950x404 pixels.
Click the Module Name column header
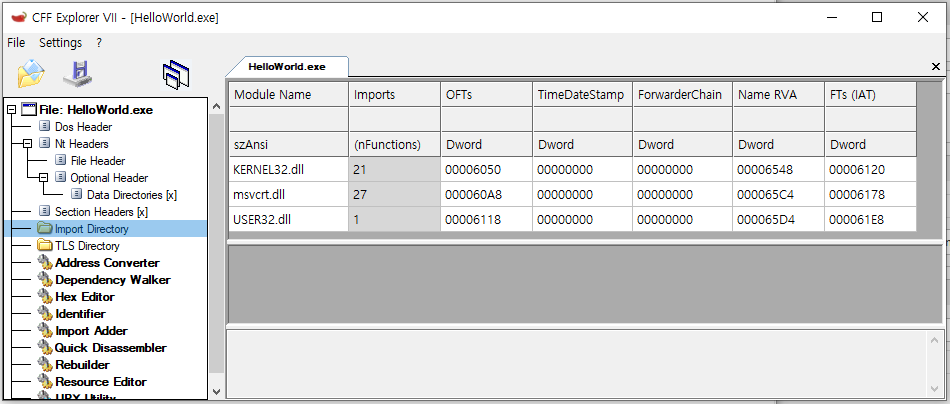point(289,94)
